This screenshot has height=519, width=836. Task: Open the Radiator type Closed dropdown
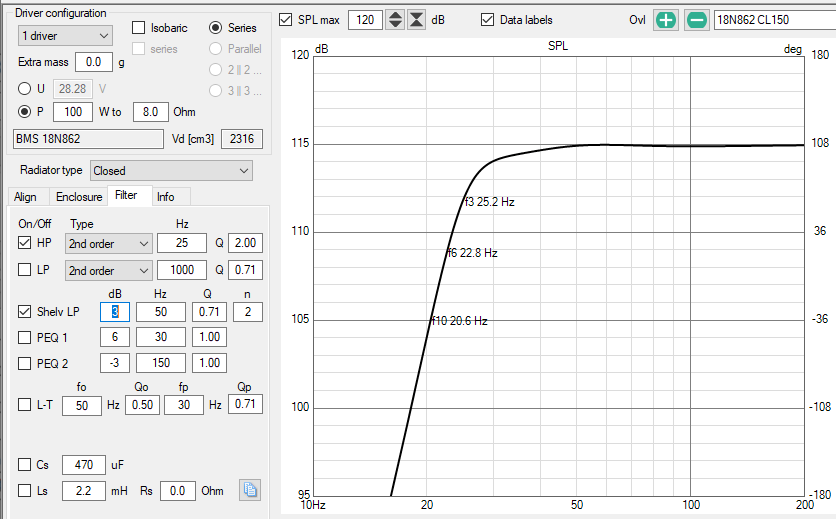[171, 171]
